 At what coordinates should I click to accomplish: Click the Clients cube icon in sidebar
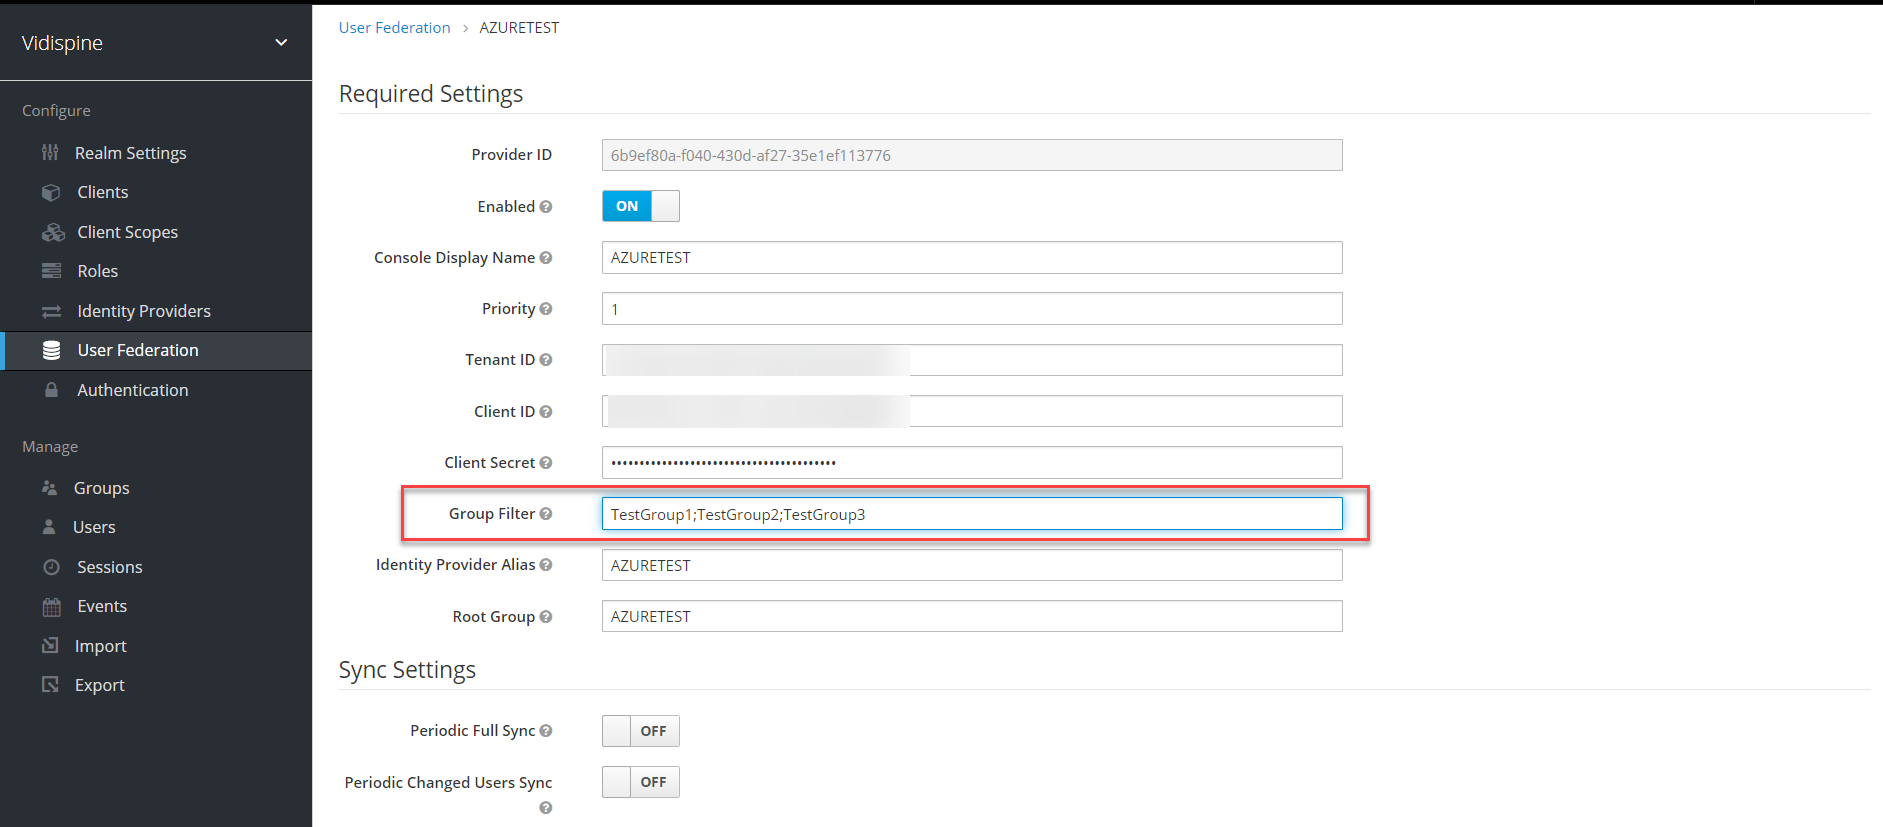[51, 192]
